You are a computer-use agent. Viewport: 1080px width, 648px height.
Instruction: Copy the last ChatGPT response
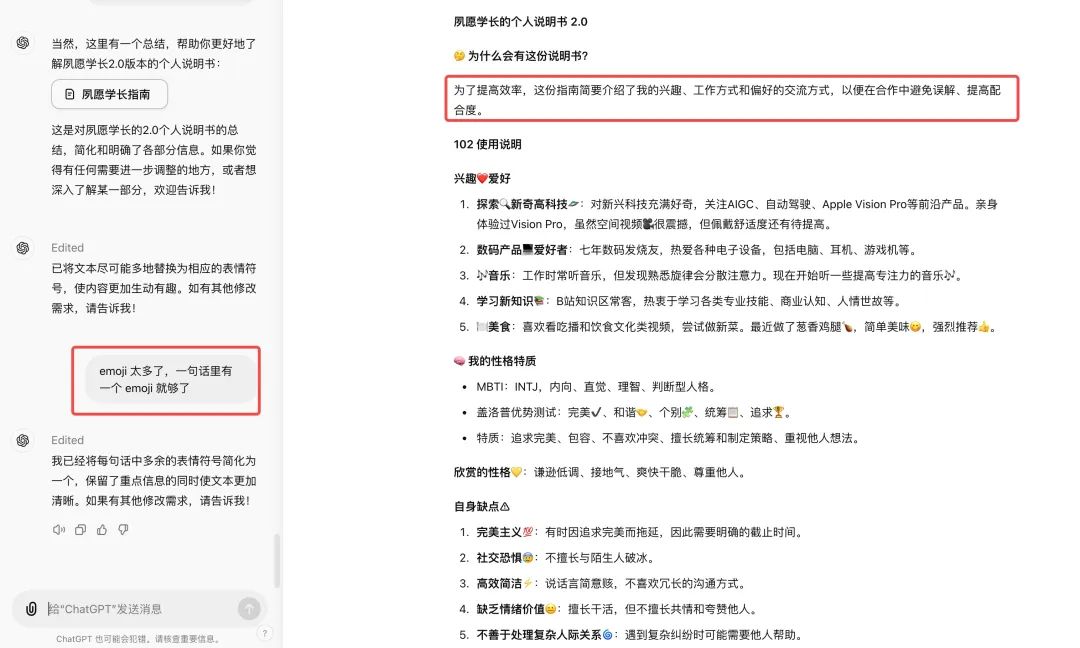[80, 530]
